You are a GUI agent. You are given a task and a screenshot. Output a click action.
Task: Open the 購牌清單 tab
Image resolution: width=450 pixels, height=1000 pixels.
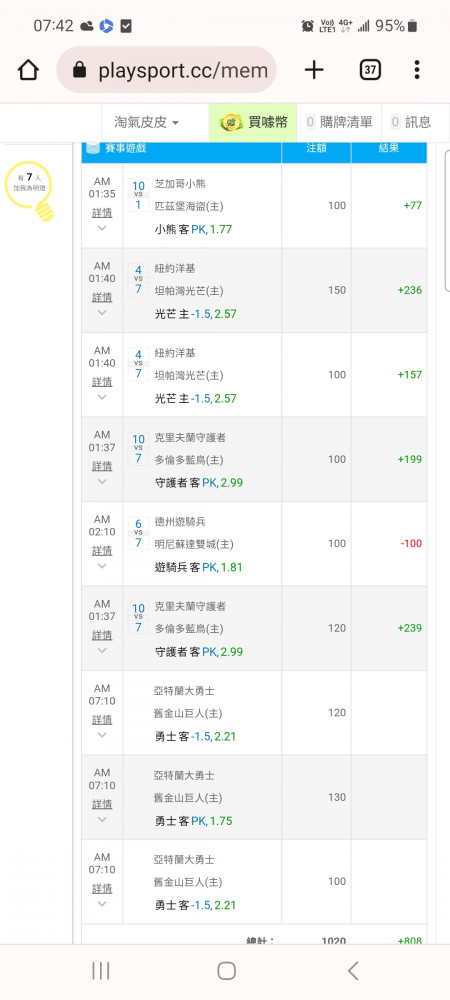click(339, 122)
